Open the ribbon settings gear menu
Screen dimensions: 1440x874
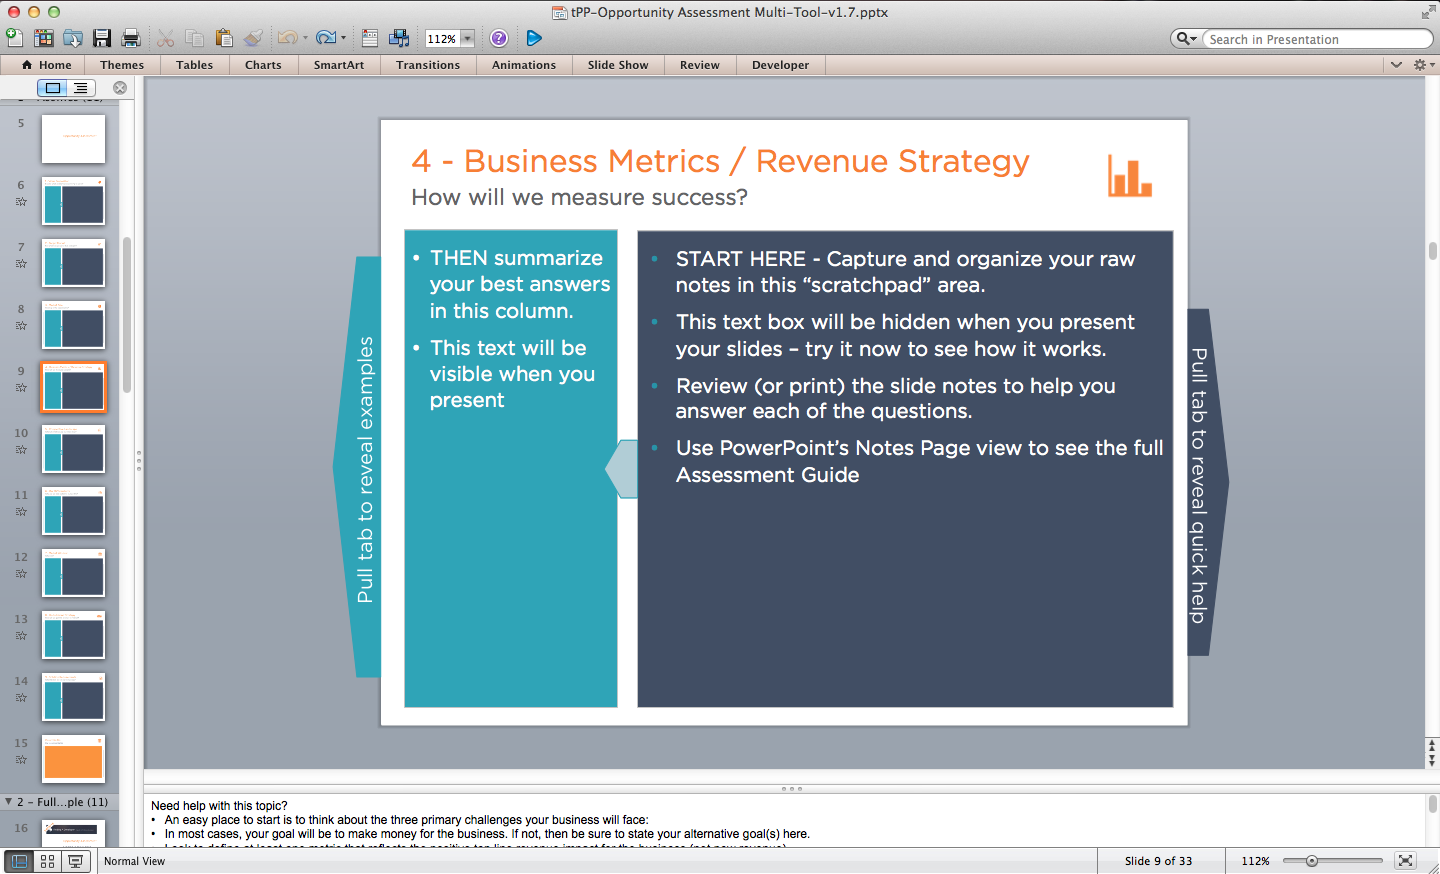click(1423, 65)
